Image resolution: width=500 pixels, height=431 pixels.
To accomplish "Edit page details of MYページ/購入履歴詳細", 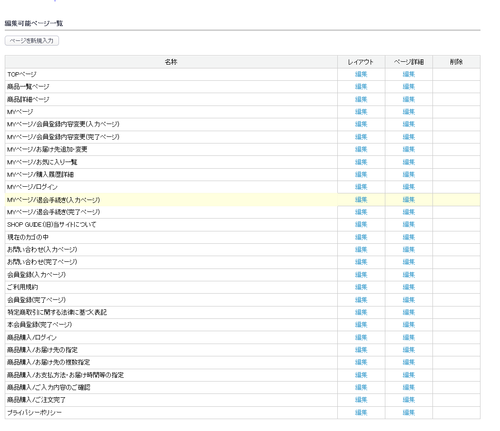I will click(409, 174).
